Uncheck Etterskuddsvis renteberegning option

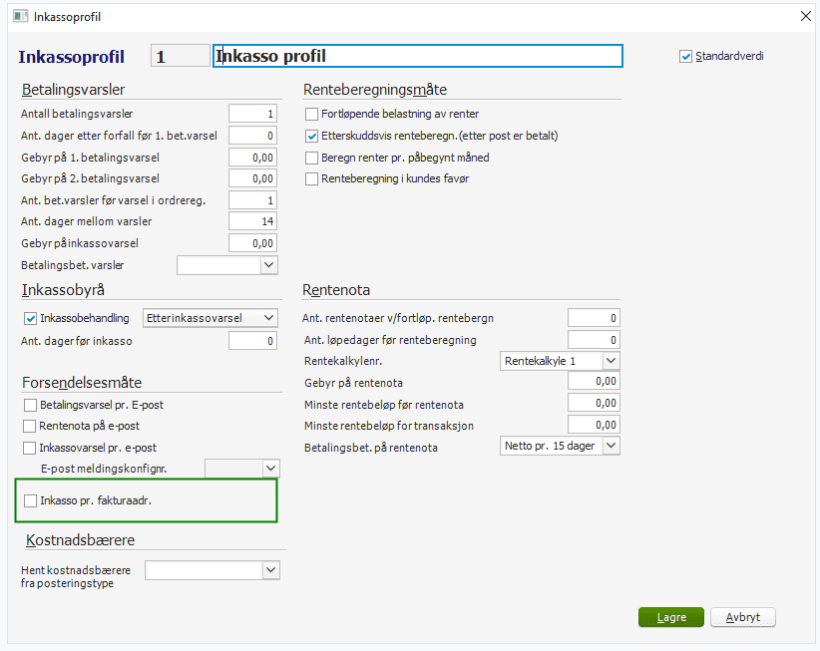(312, 136)
